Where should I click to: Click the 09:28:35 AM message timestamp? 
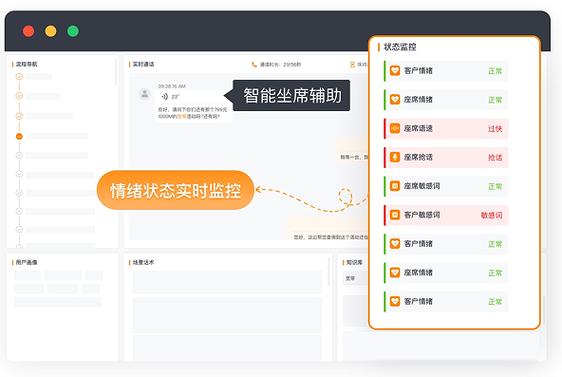172,86
